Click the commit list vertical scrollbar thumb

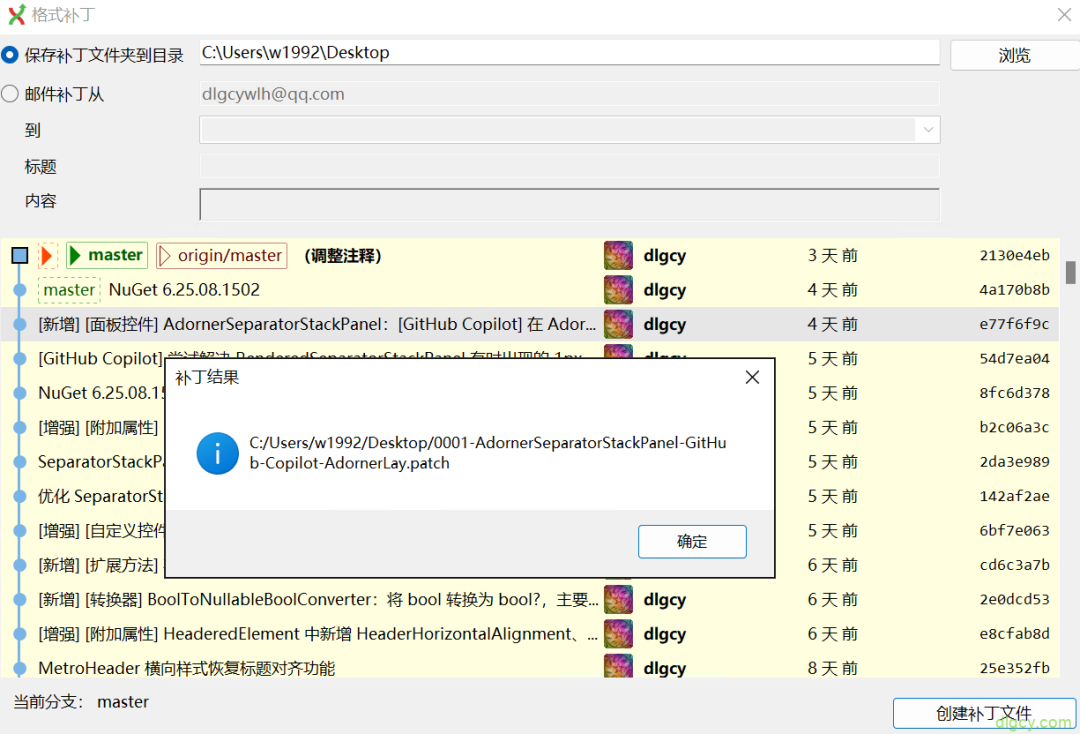click(x=1070, y=272)
